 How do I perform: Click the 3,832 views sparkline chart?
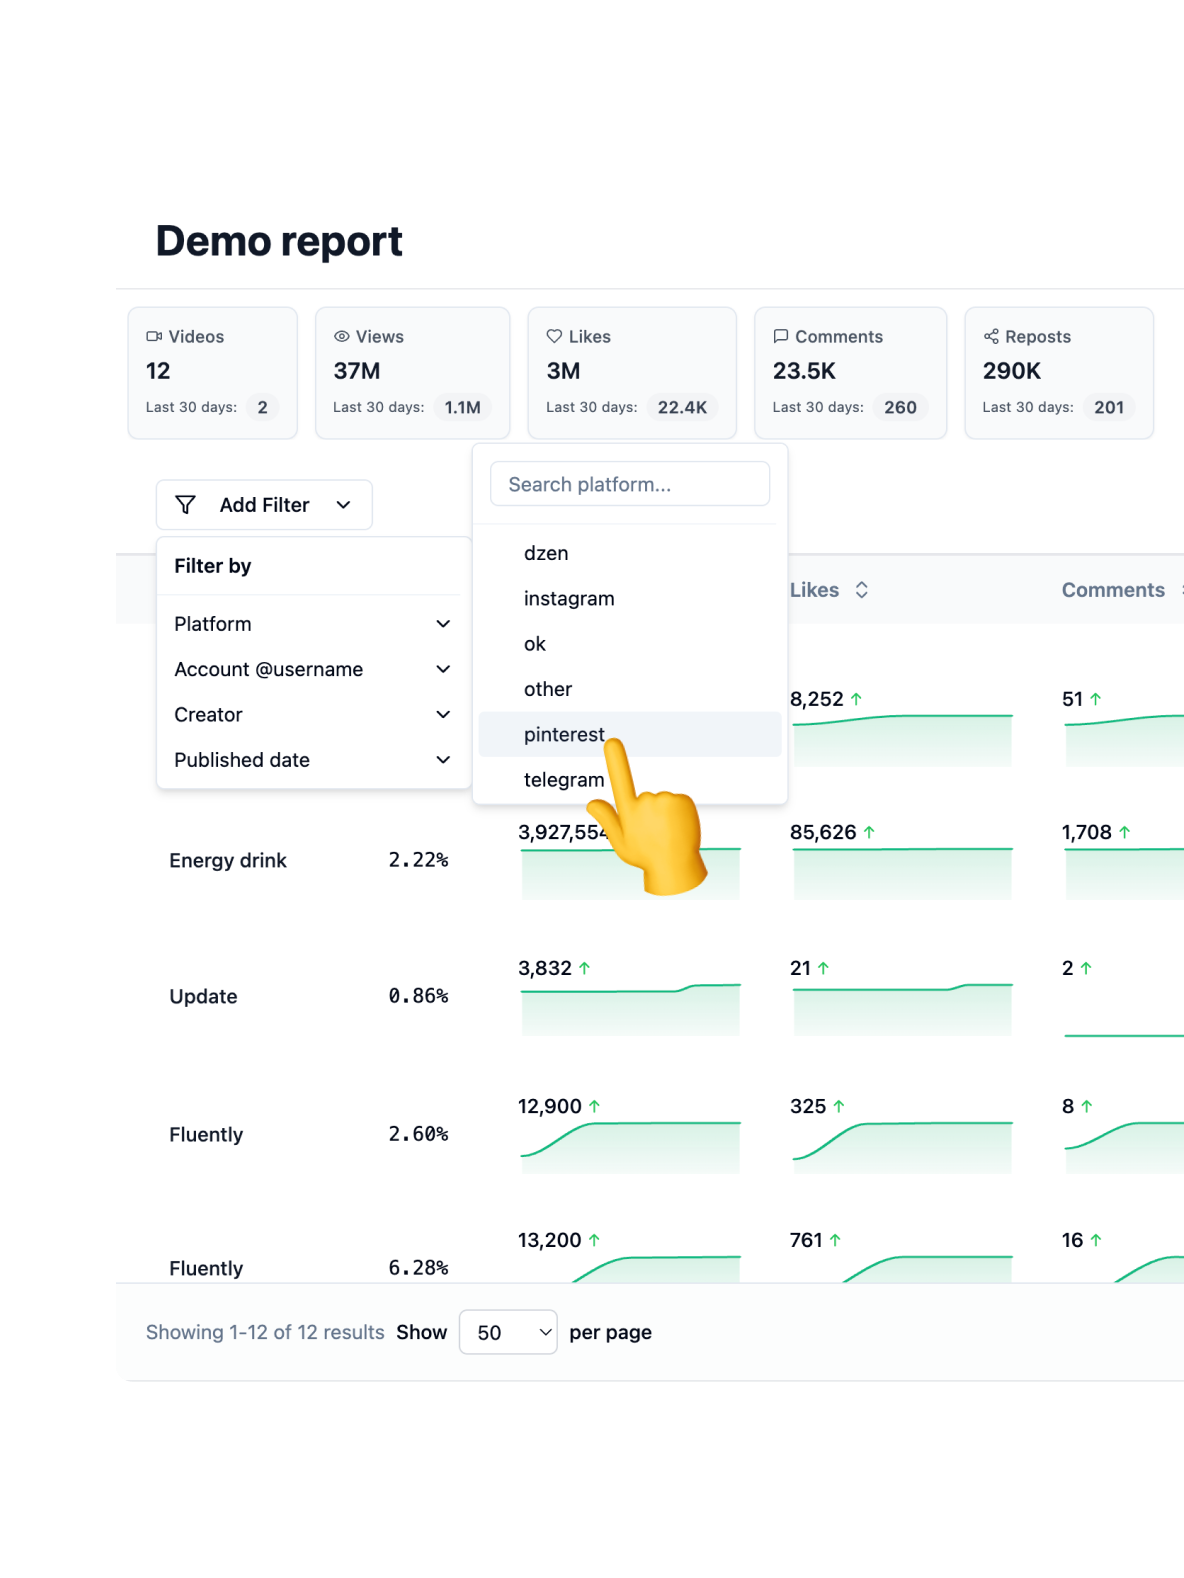[630, 1009]
